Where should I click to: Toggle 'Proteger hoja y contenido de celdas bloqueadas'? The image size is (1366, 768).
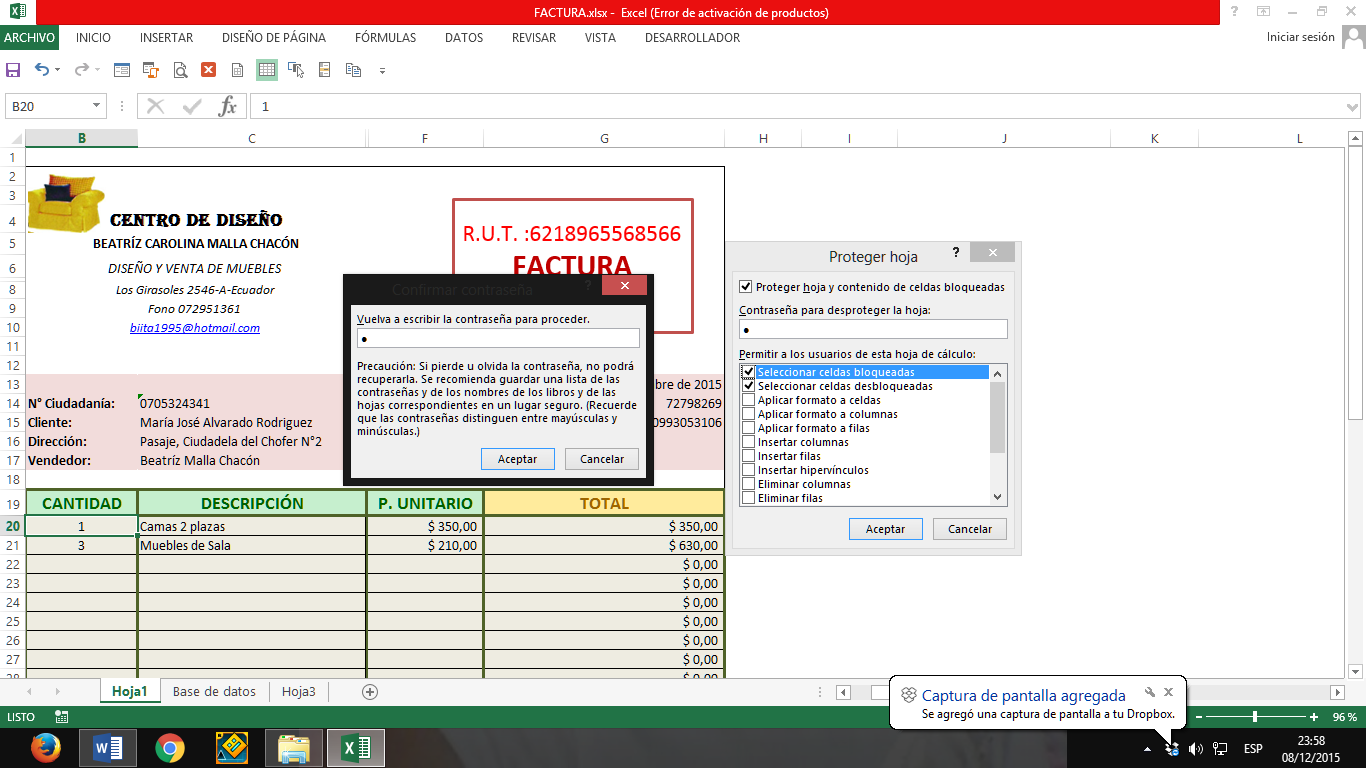pos(744,287)
